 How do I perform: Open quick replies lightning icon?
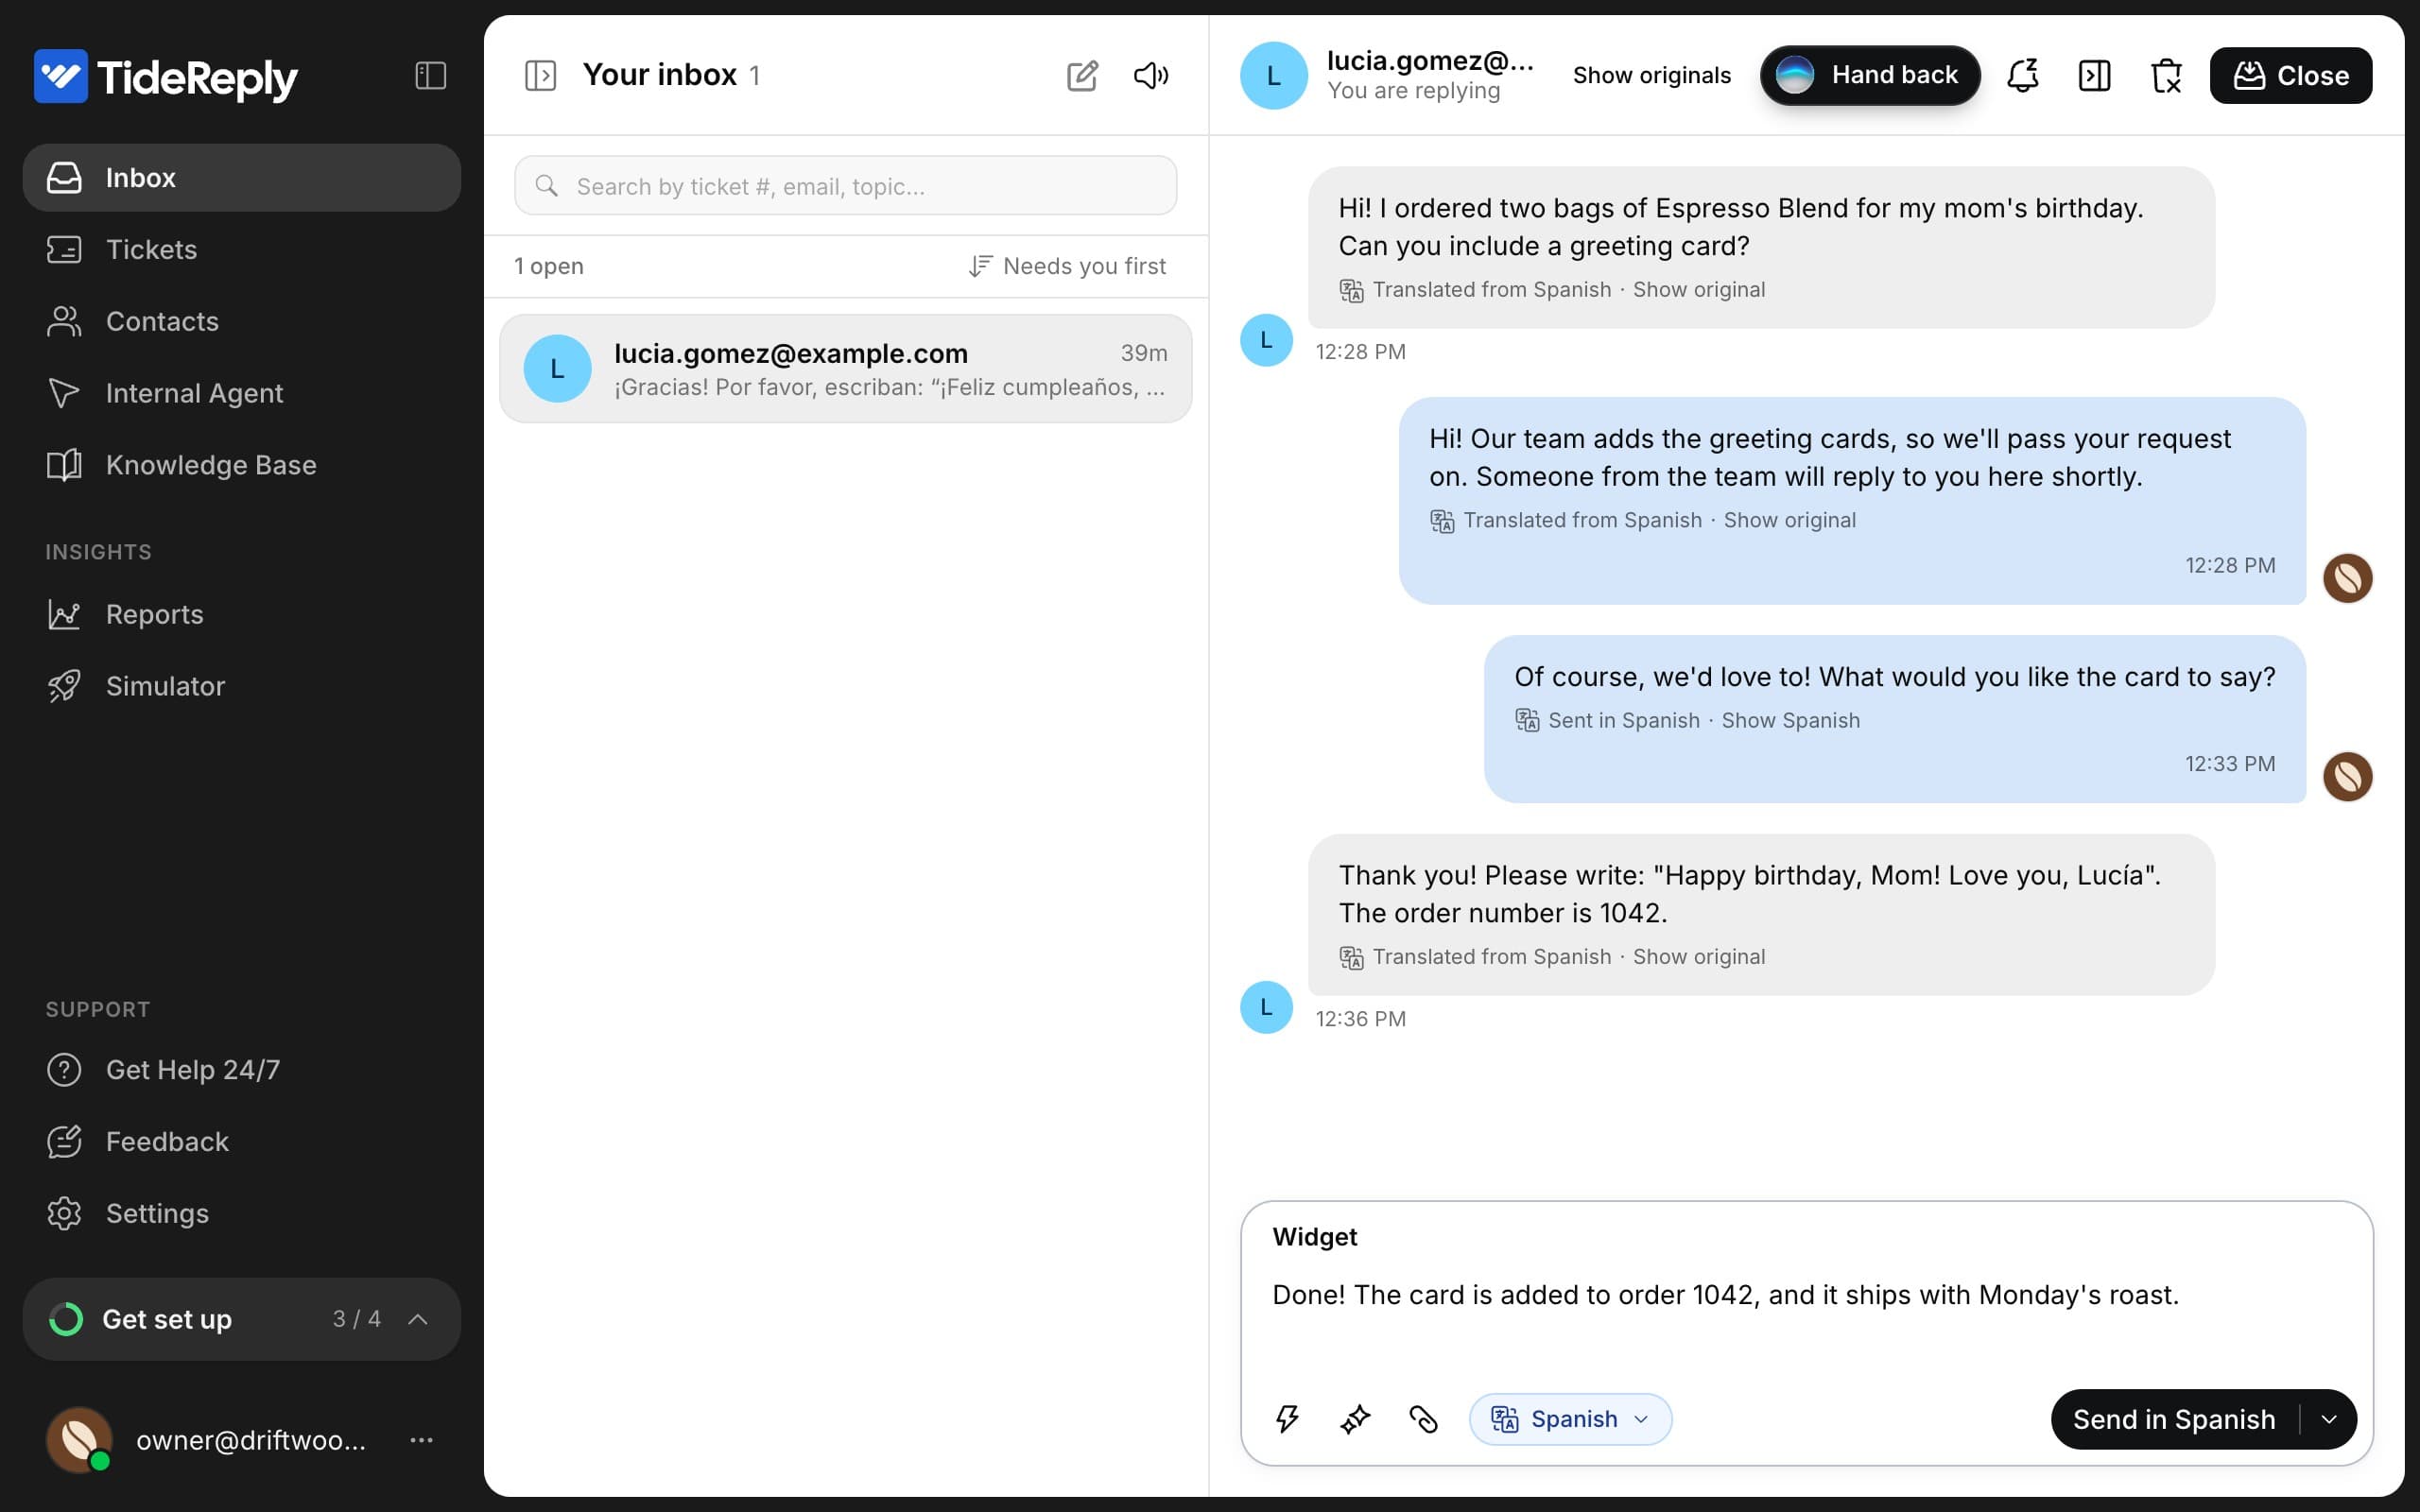click(1287, 1419)
